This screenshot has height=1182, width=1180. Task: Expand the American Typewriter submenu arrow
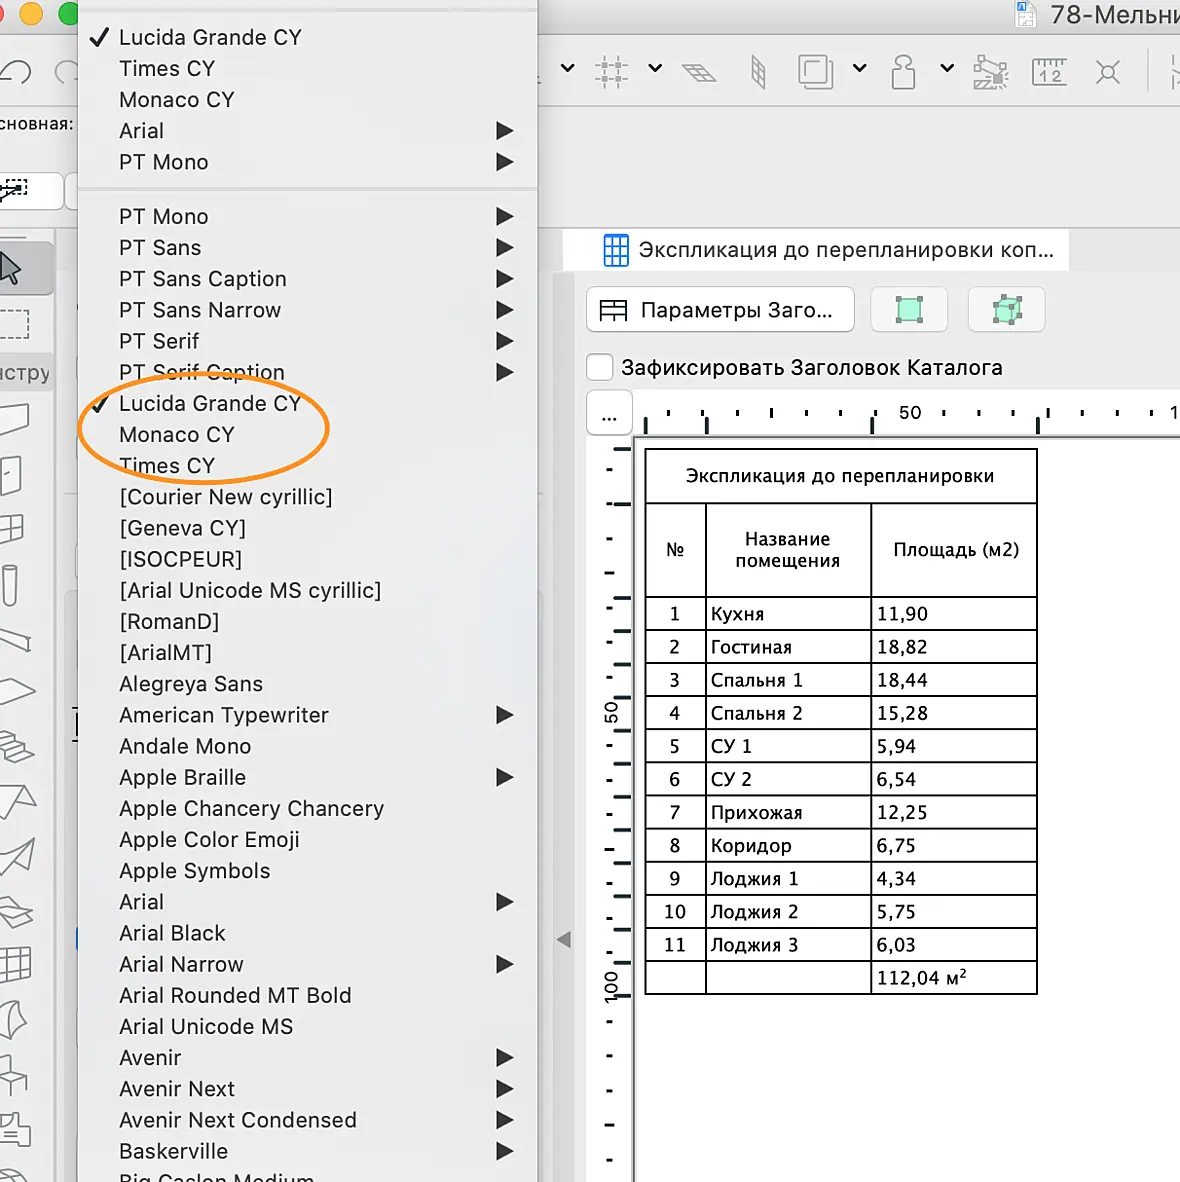coord(504,715)
